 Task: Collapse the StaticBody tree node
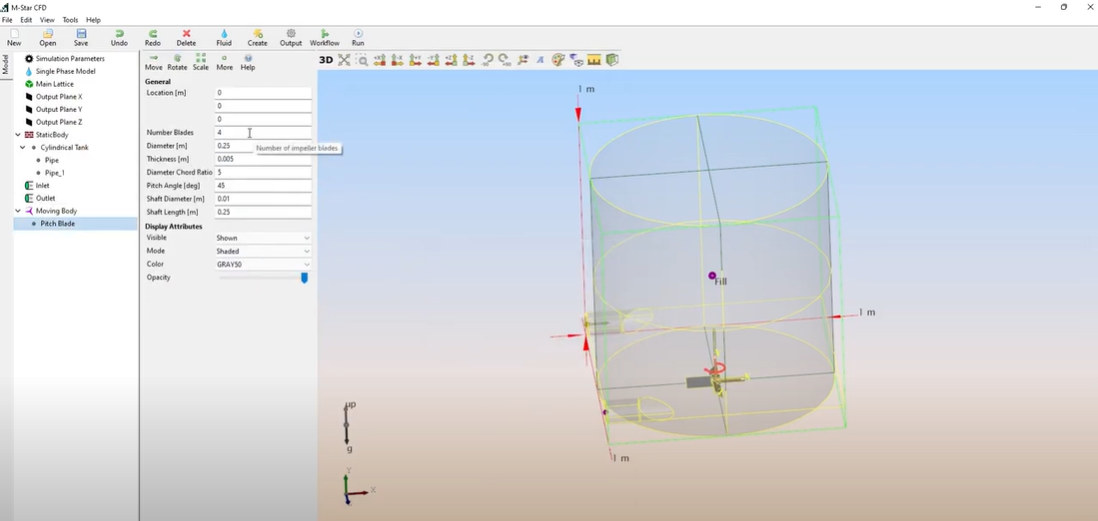18,135
